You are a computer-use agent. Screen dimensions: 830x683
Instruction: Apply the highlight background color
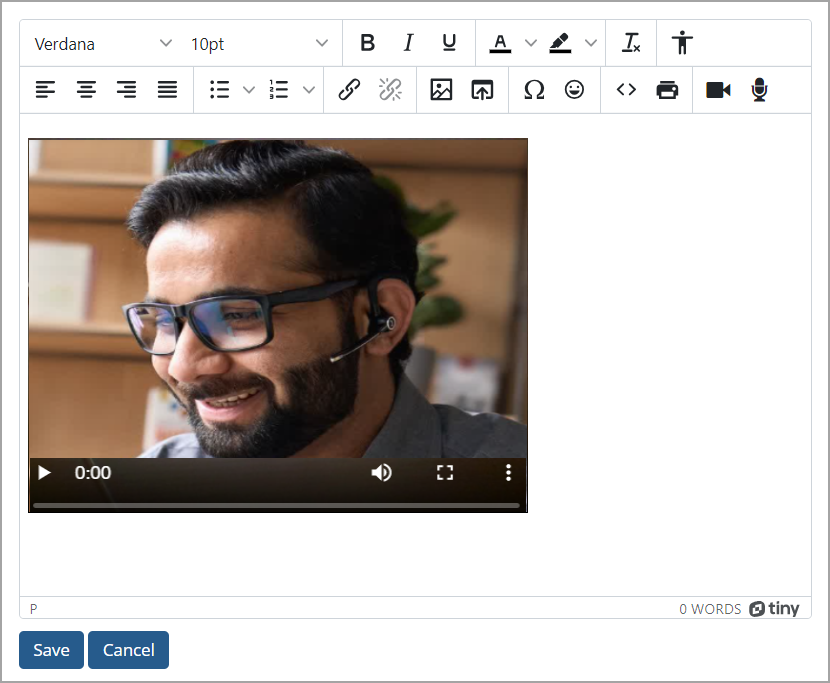coord(560,43)
